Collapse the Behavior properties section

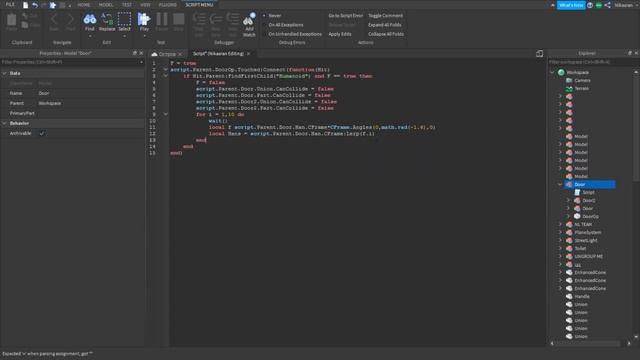4,123
